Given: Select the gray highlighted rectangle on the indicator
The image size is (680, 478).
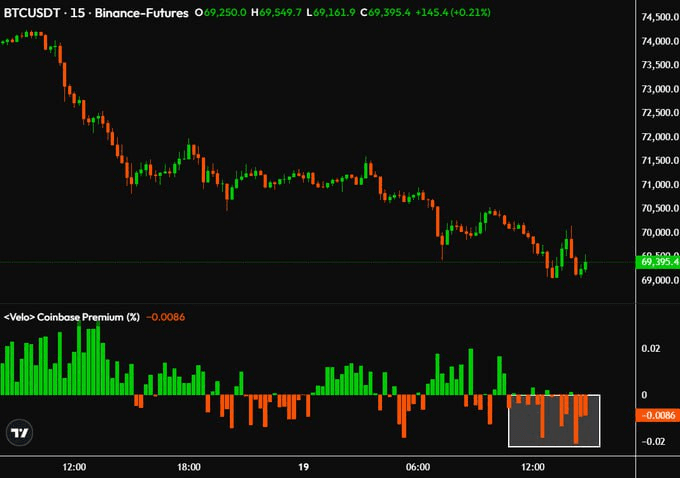Looking at the screenshot, I should (554, 420).
